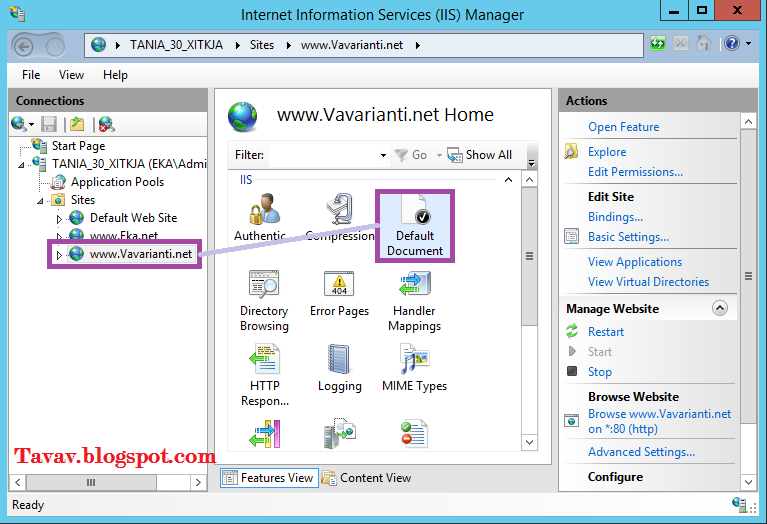Click the Stop loading X icon in toolbar
The height and width of the screenshot is (524, 767).
(680, 44)
